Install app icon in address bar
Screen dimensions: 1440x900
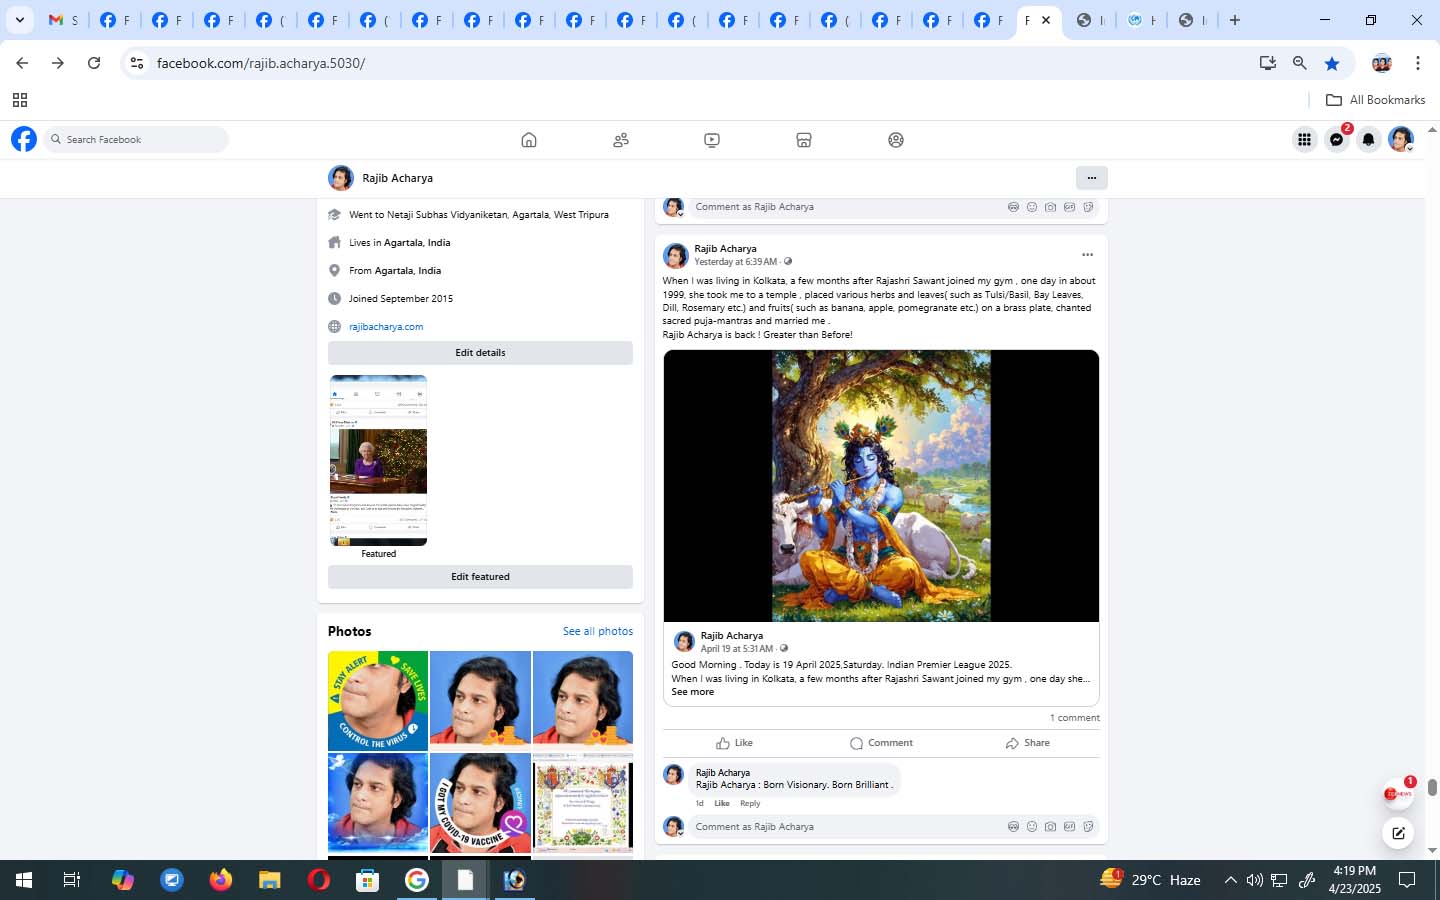[x=1268, y=63]
